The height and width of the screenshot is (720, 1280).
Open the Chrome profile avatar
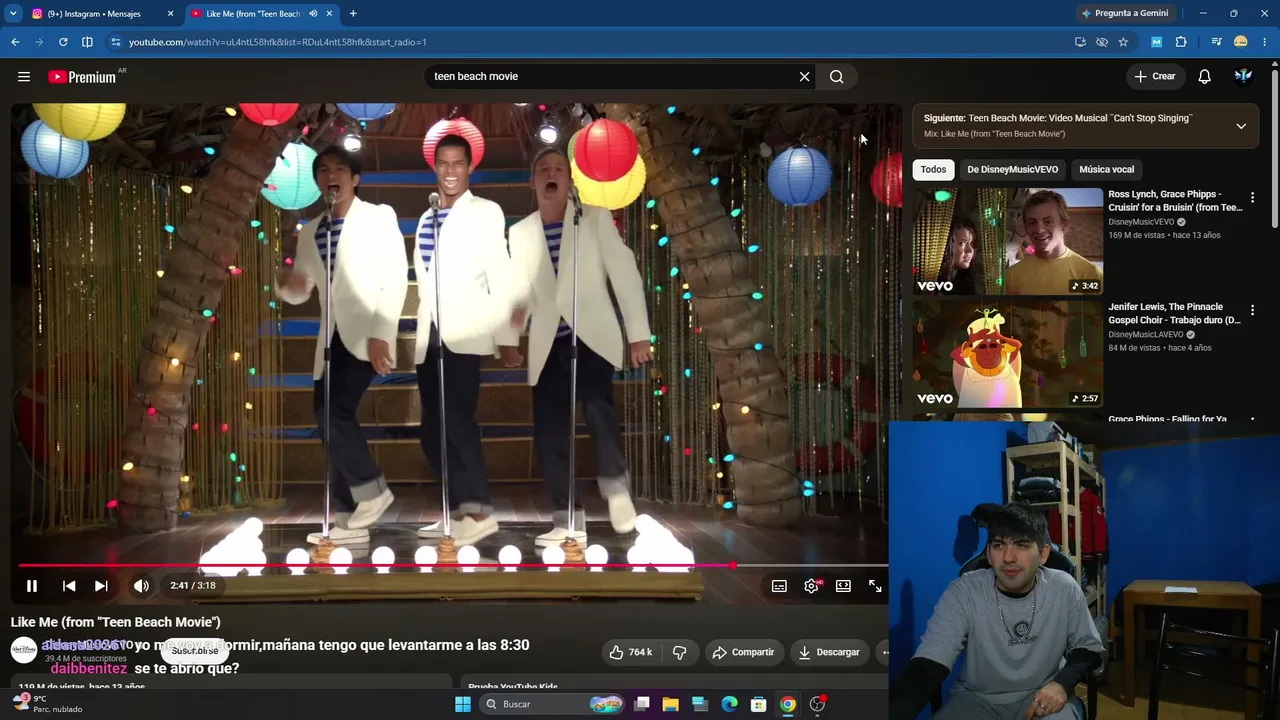[x=1241, y=42]
